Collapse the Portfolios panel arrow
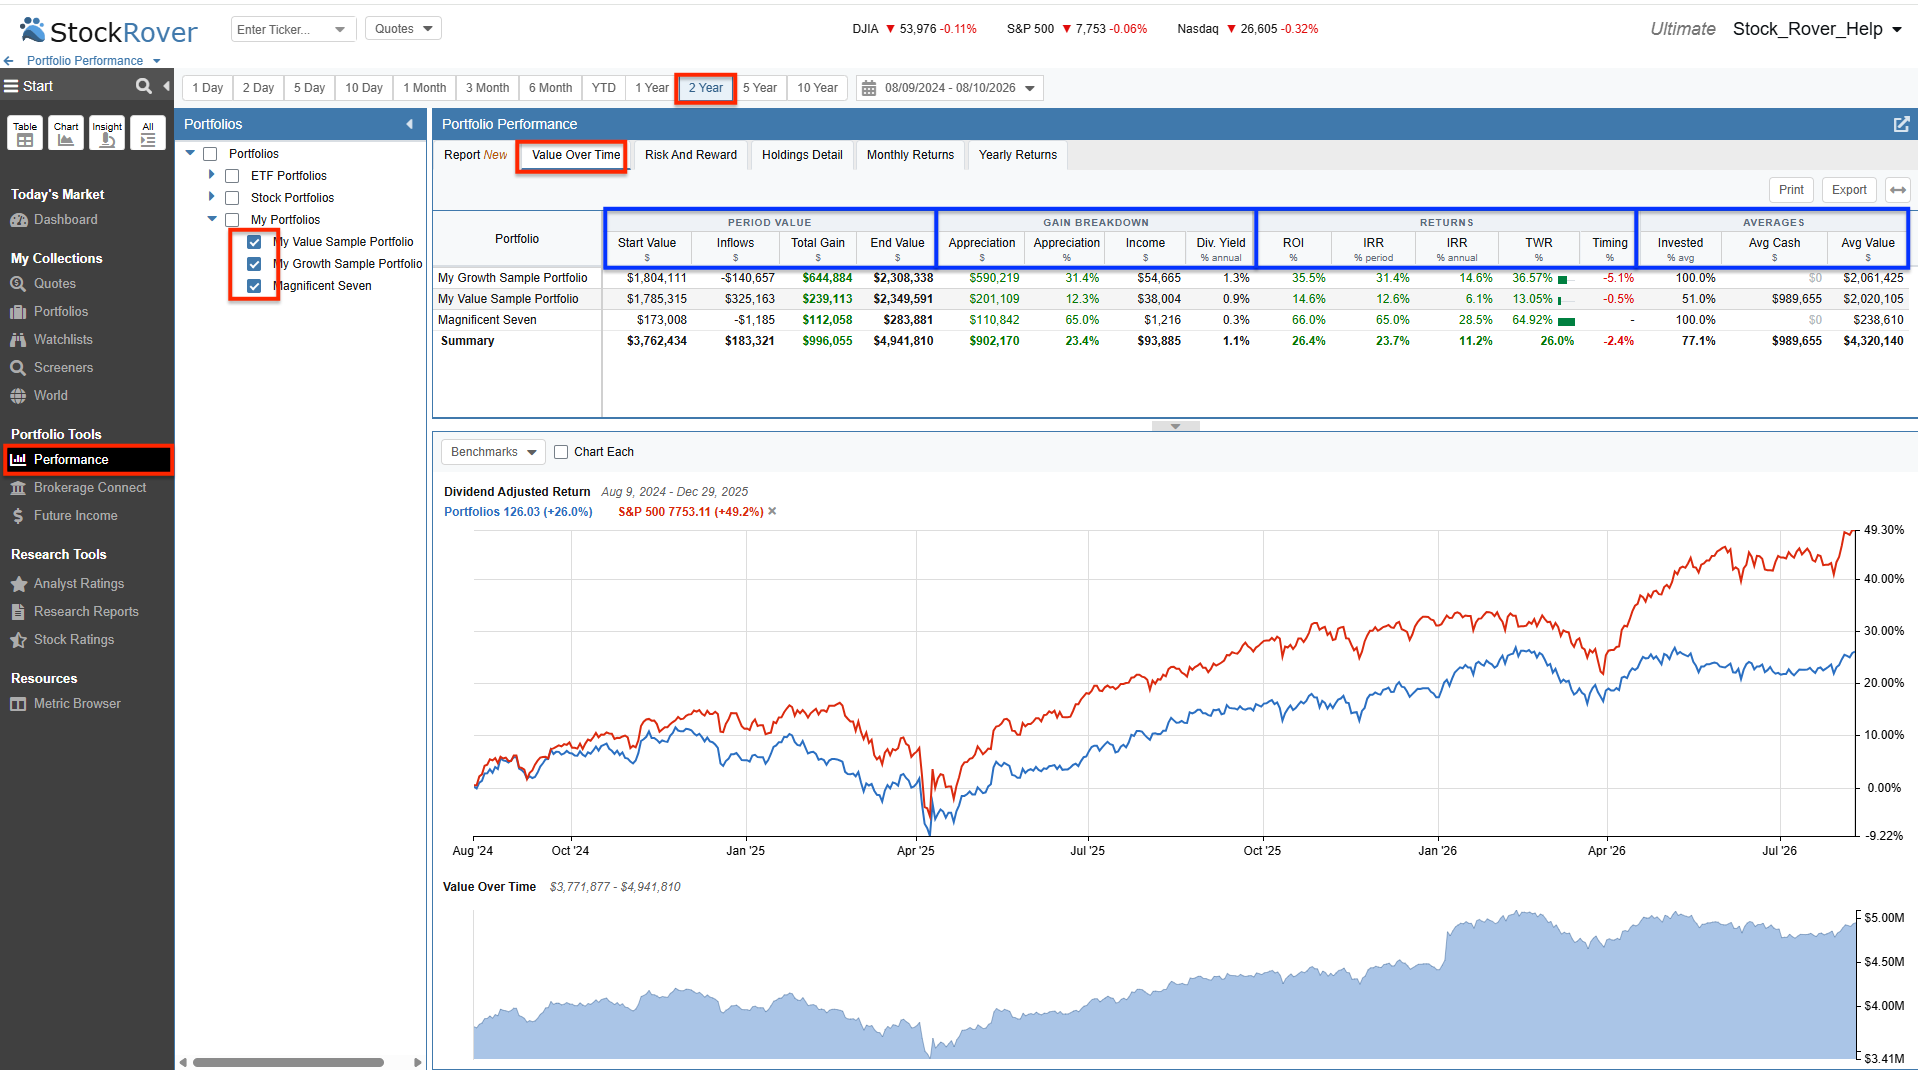Screen dimensions: 1918x1070 pos(409,124)
